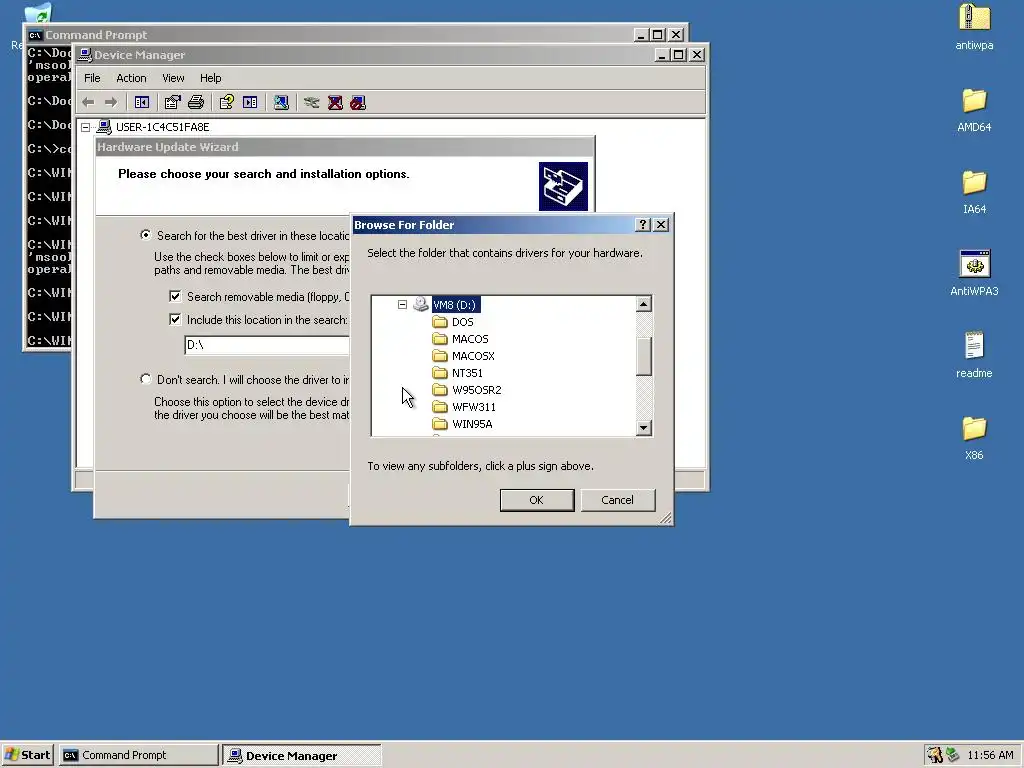The image size is (1024, 768).
Task: Click the Device Manager title bar icon
Action: click(84, 55)
